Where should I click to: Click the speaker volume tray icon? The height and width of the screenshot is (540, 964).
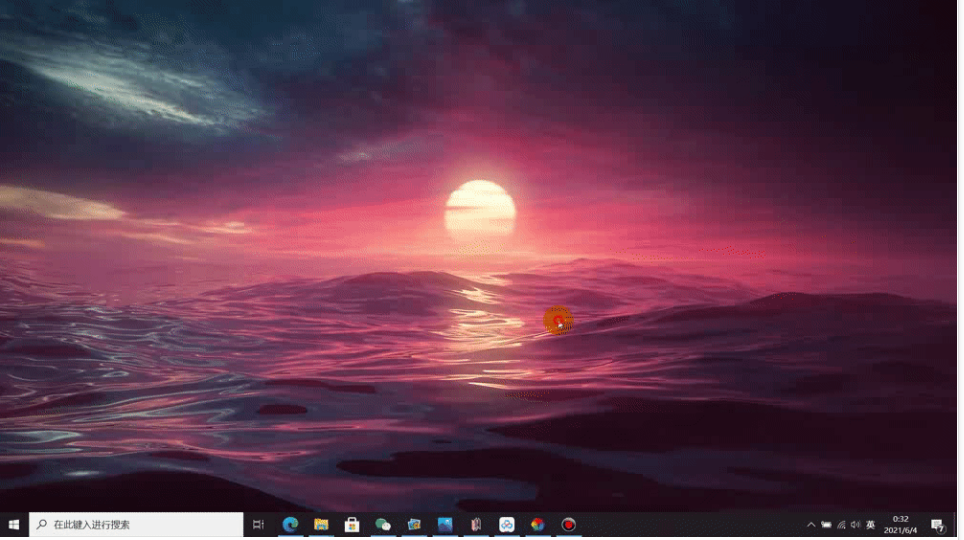tap(855, 525)
